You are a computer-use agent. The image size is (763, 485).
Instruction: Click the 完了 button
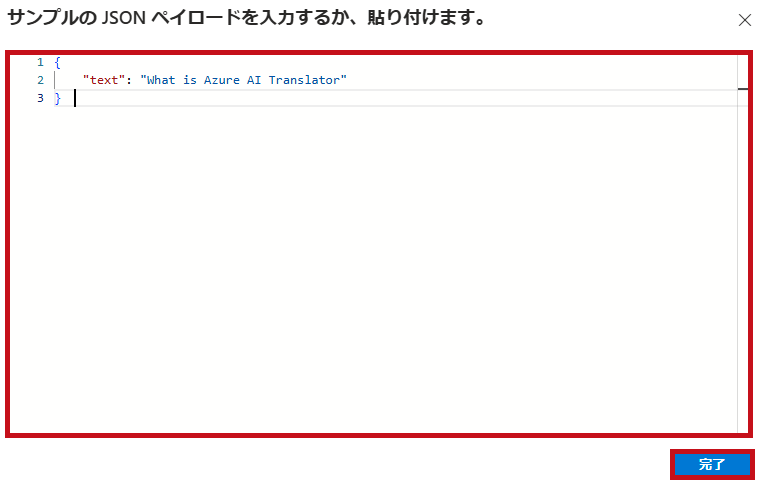point(712,464)
